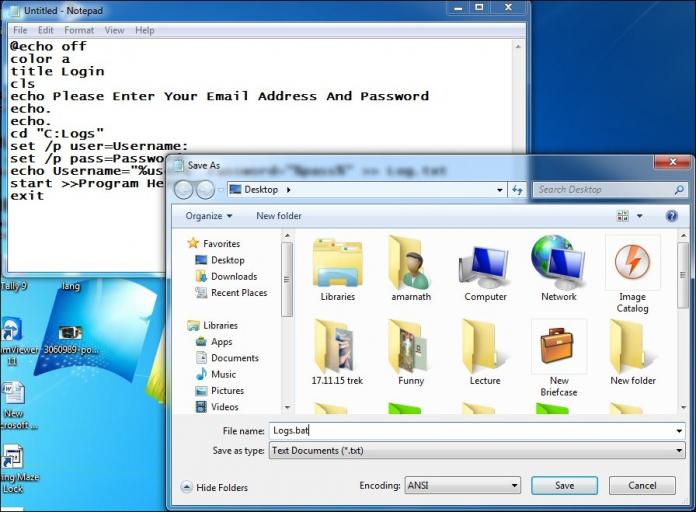
Task: Click the 'exit' line in Notepad
Action: point(27,195)
